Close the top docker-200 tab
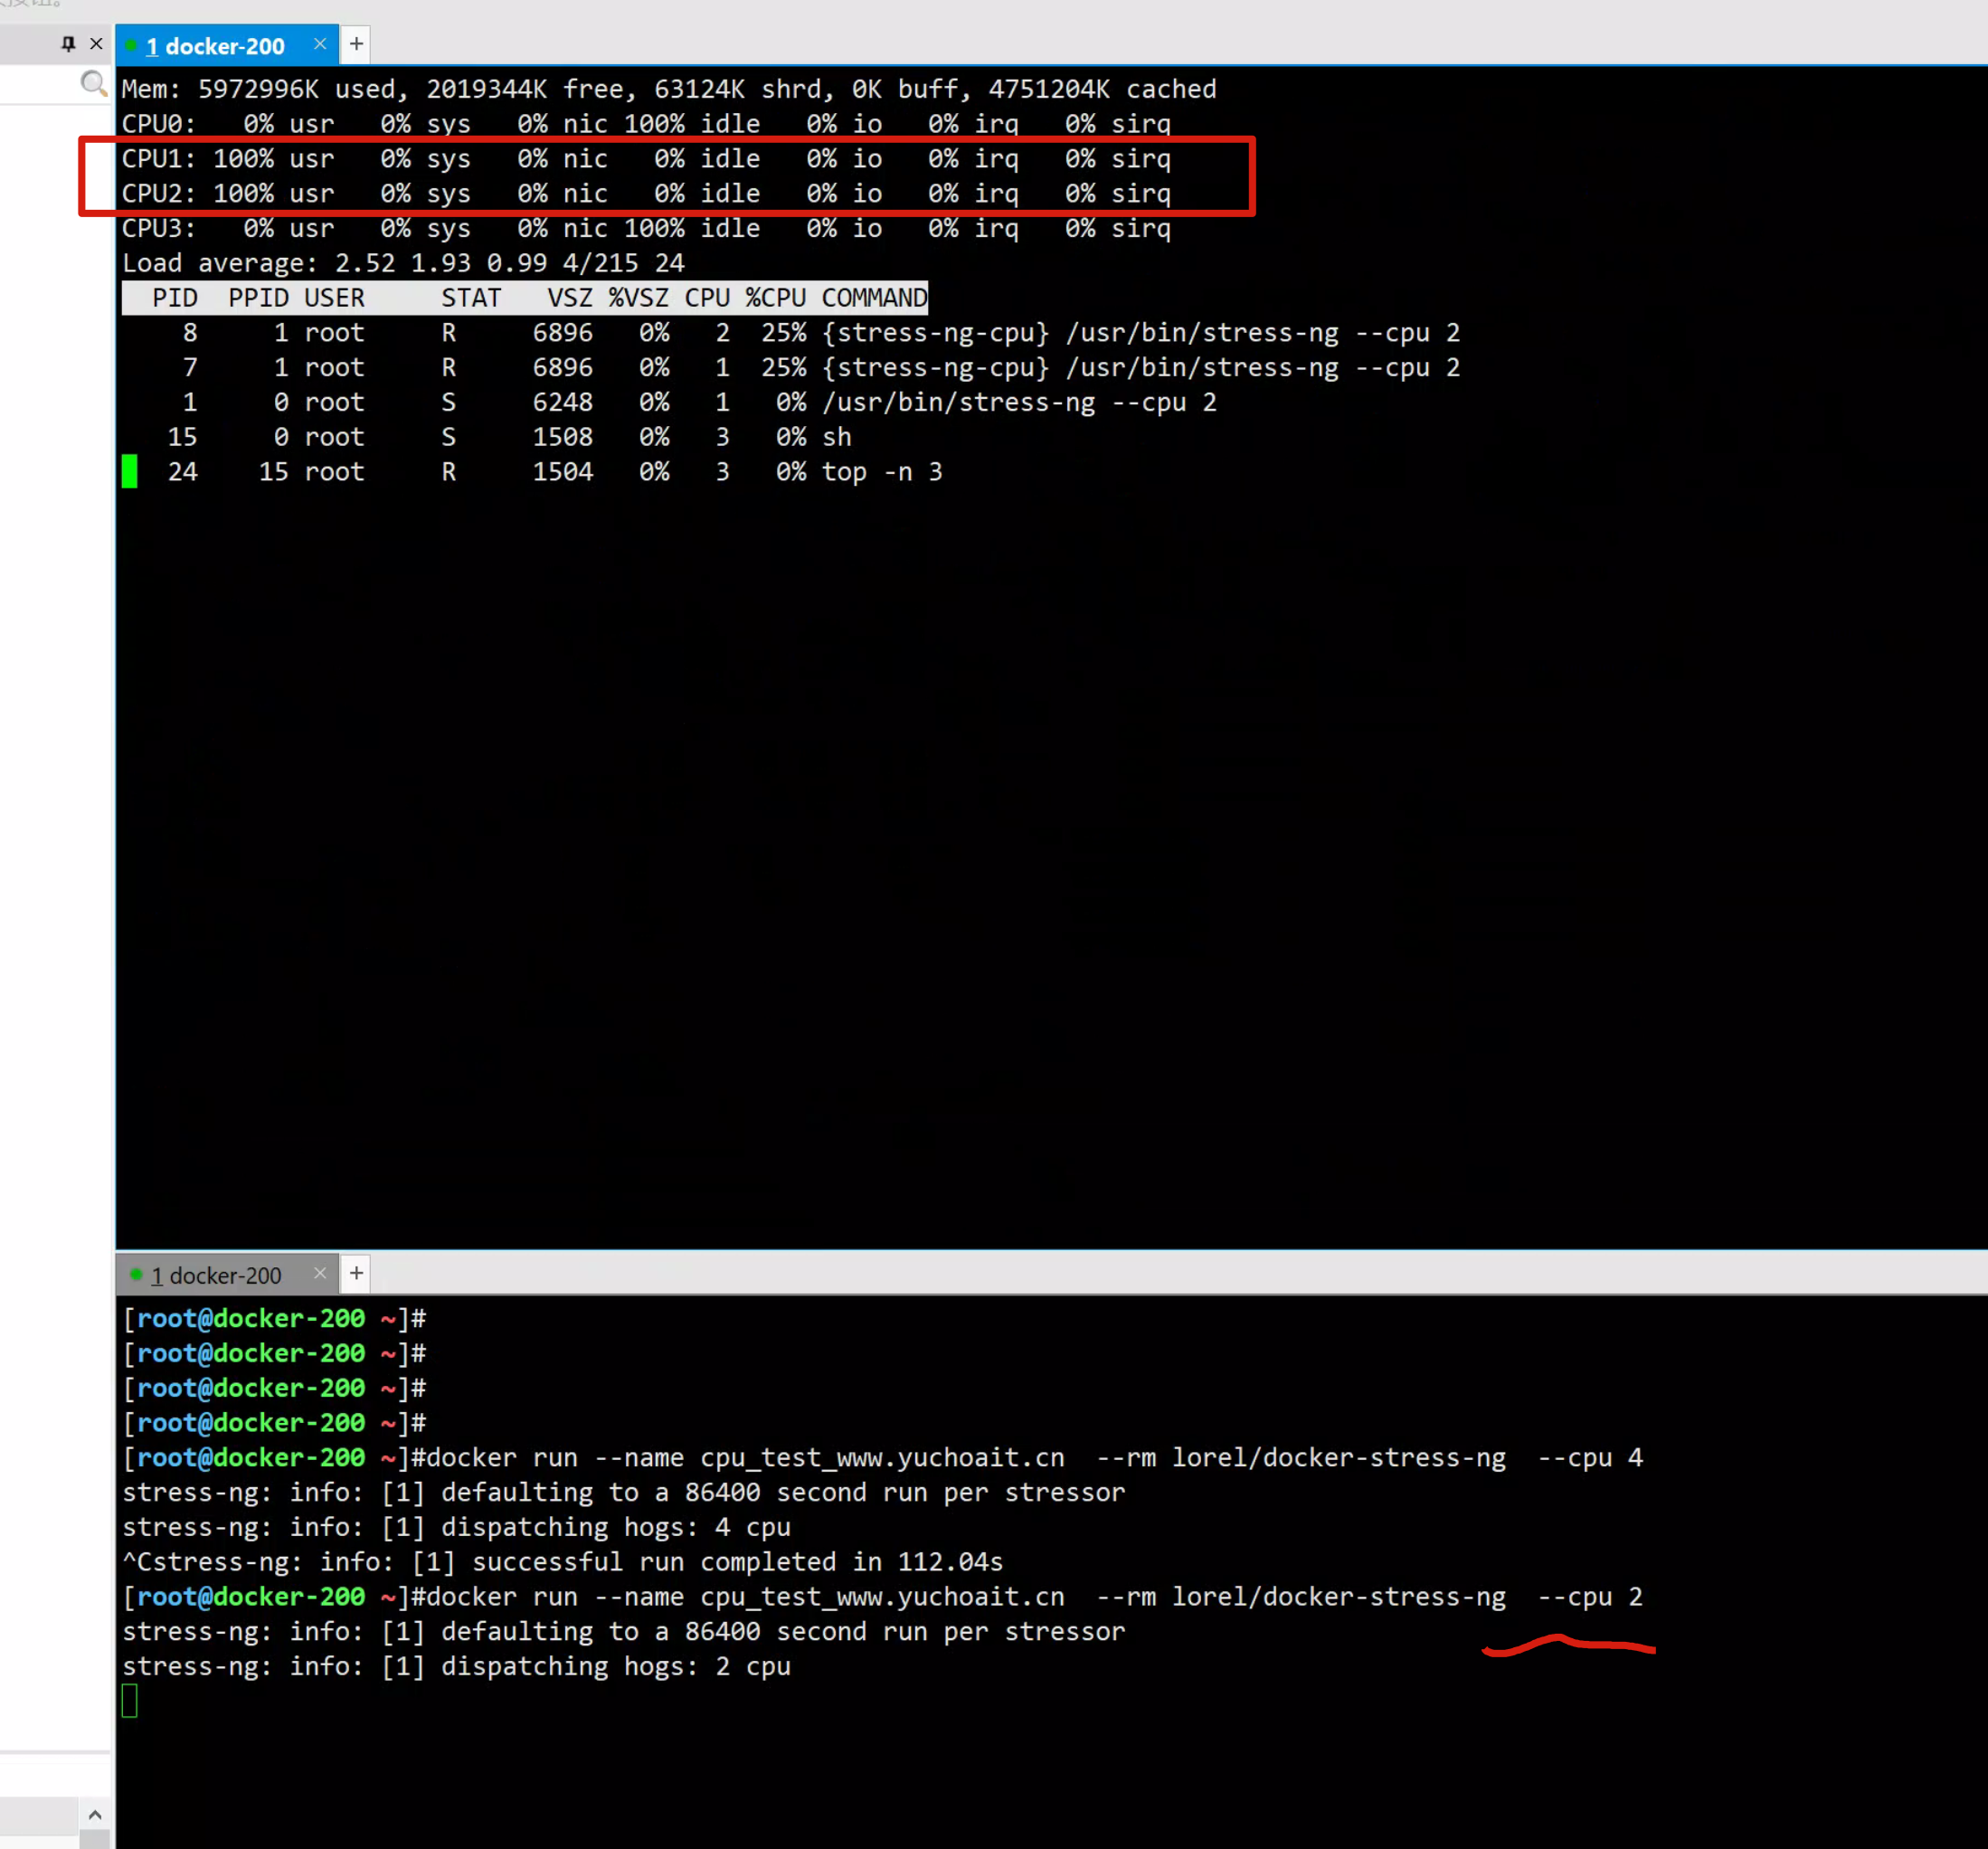Screen dimensions: 1988x1849 (320, 44)
